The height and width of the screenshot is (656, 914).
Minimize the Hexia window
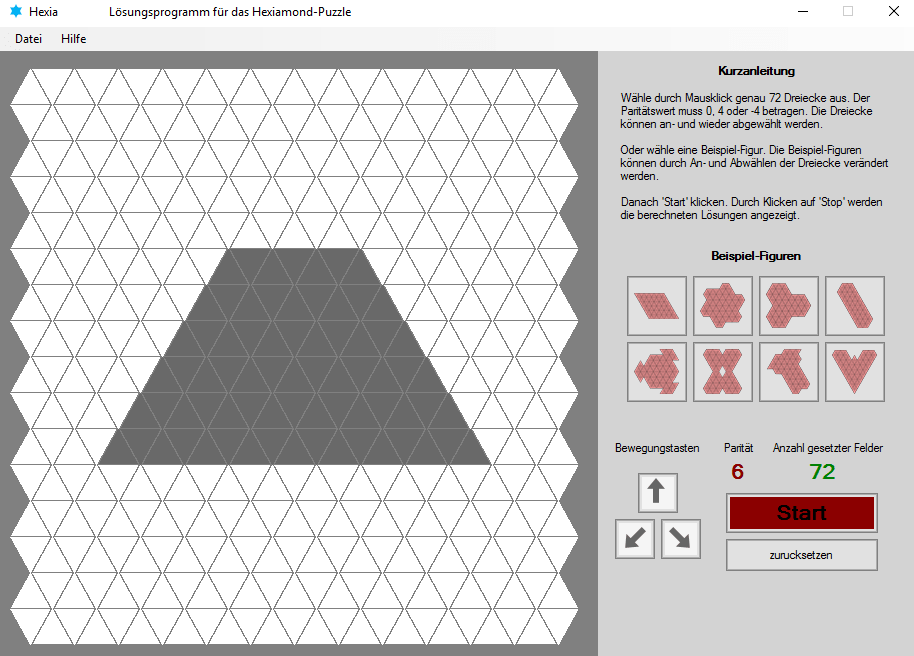[x=803, y=12]
